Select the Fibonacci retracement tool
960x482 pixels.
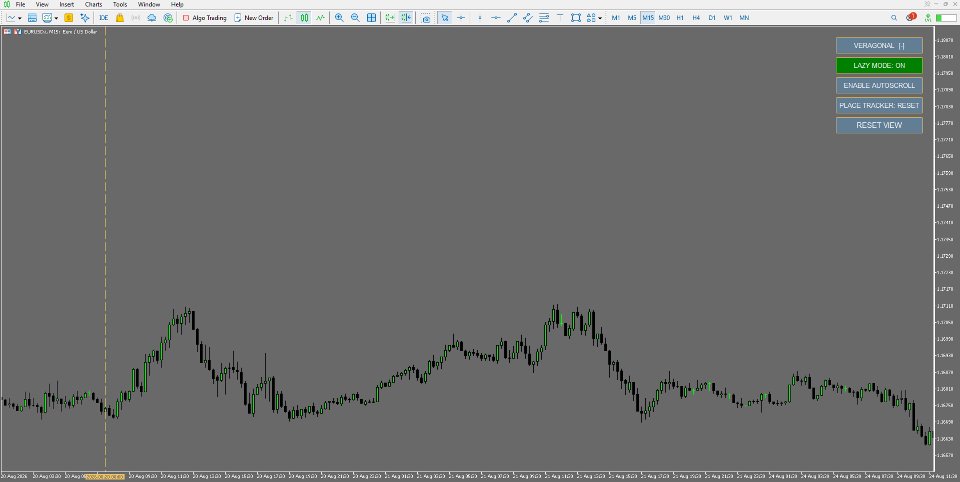tap(544, 18)
